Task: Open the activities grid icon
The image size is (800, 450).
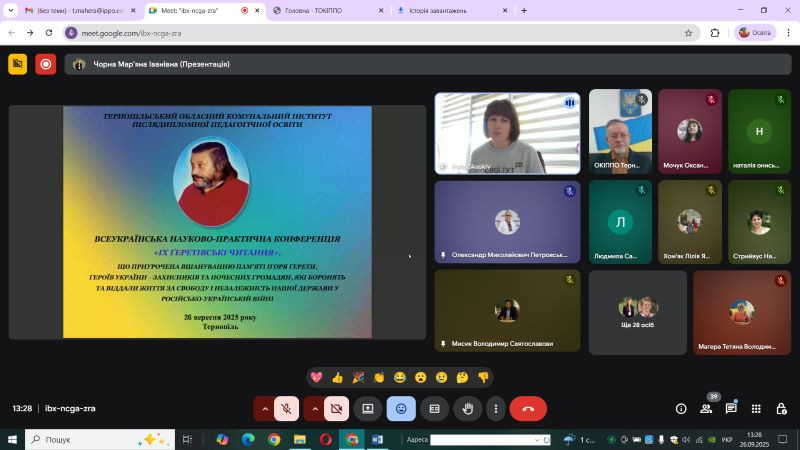Action: (755, 408)
